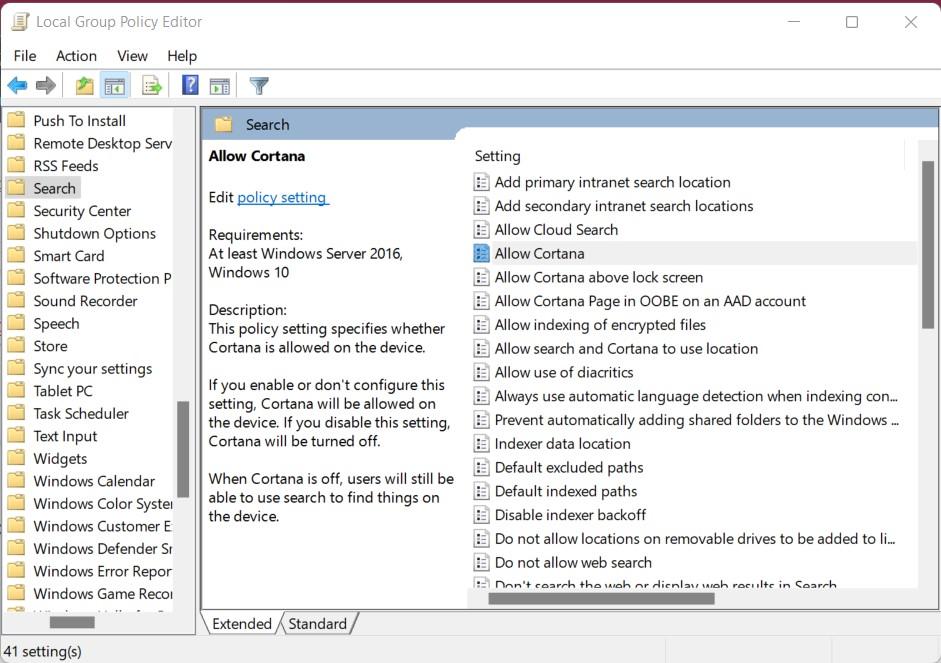The width and height of the screenshot is (941, 663).
Task: Open the File menu
Action: tap(25, 56)
